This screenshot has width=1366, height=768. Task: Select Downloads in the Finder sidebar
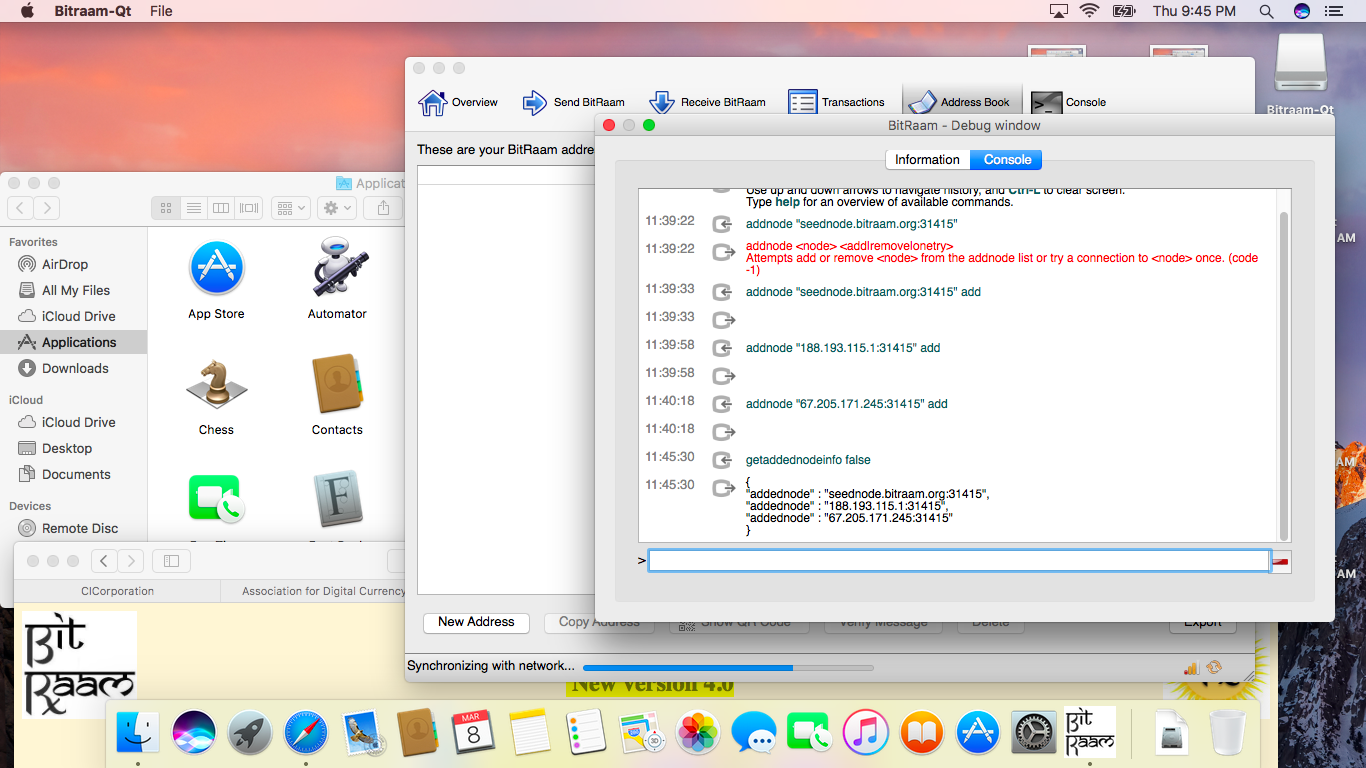[75, 368]
